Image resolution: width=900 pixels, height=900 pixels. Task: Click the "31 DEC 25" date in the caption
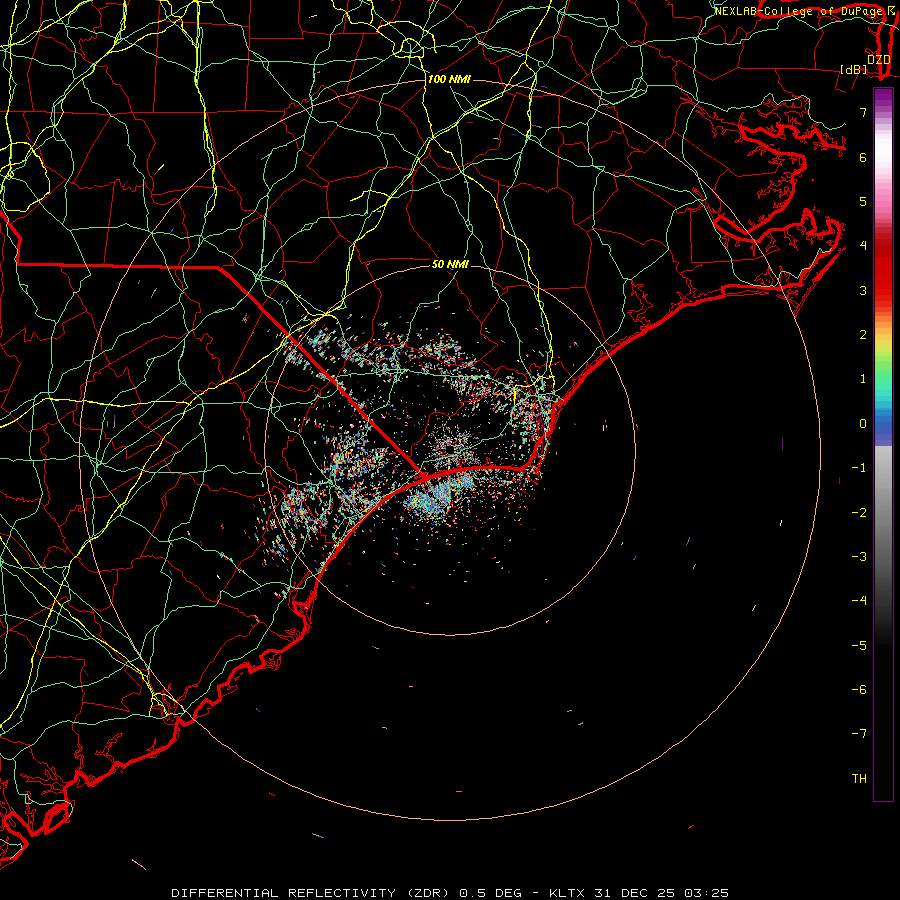click(634, 893)
